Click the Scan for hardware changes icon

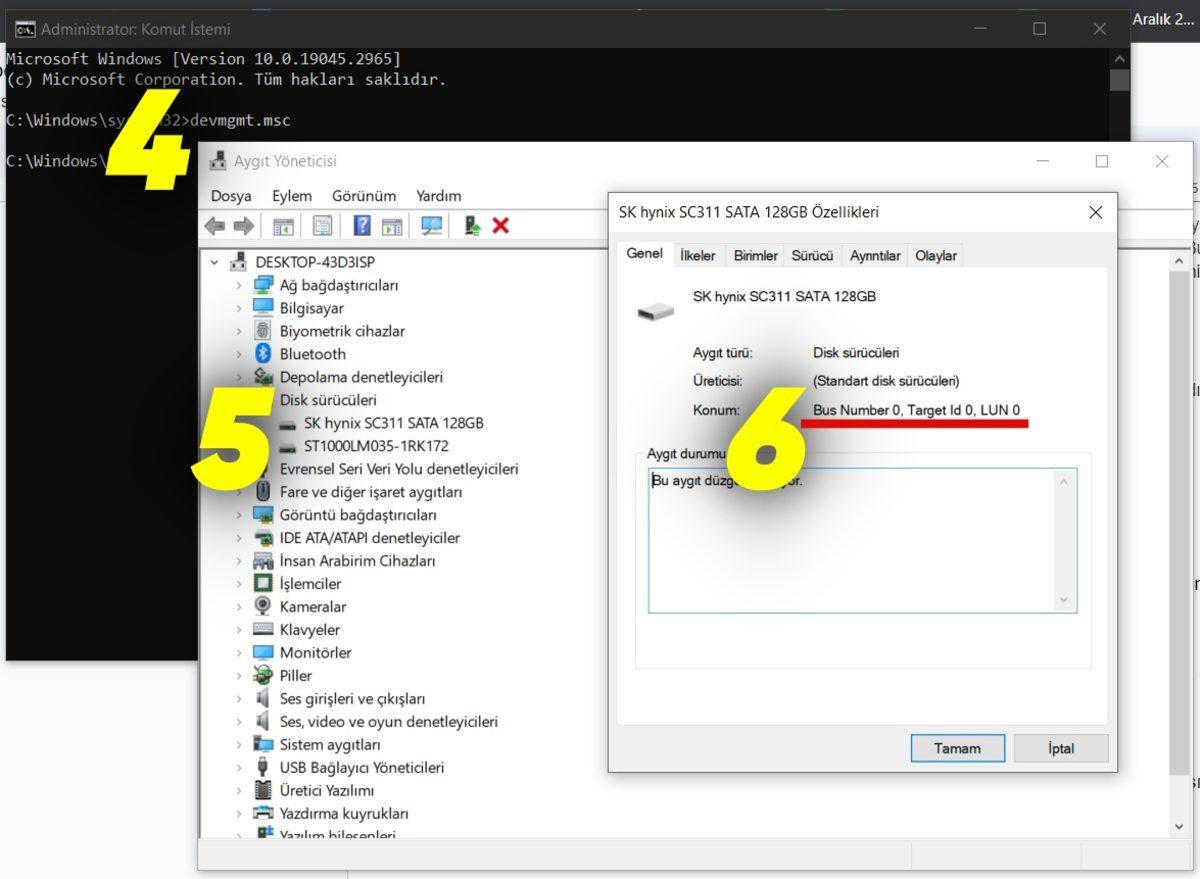(431, 225)
